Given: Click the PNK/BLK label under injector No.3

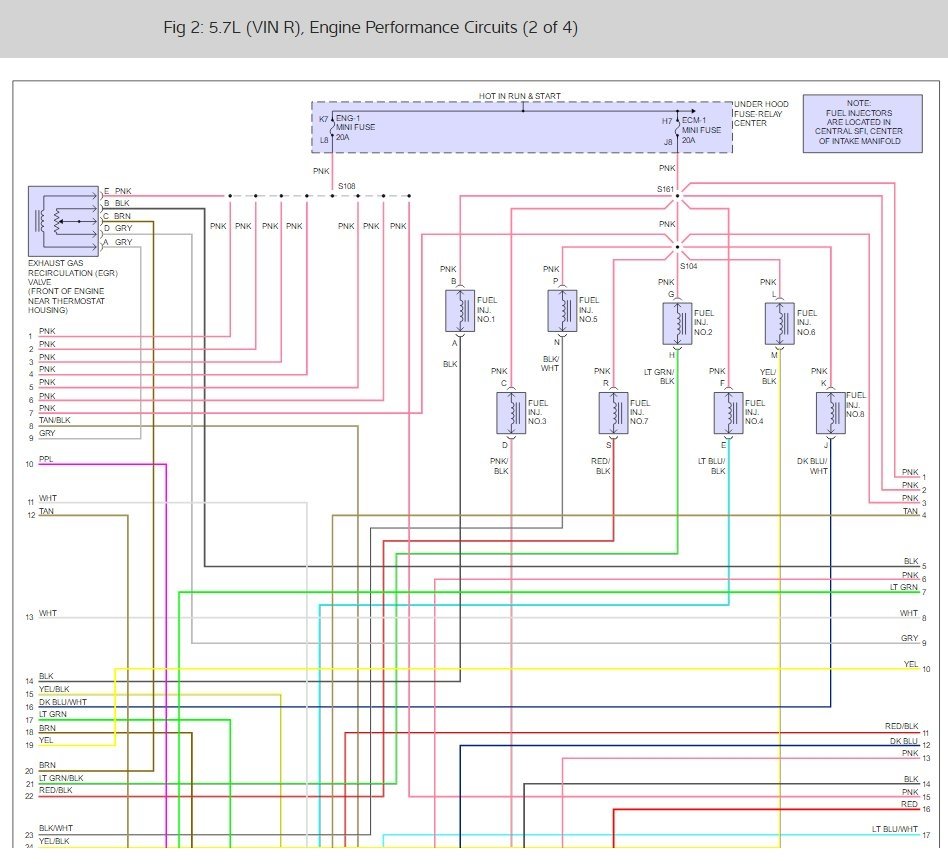Looking at the screenshot, I should click(499, 466).
